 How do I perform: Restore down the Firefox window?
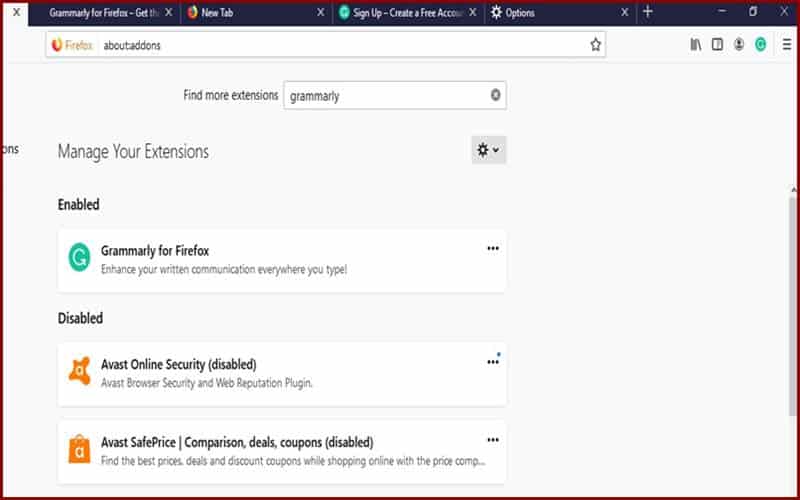click(753, 11)
